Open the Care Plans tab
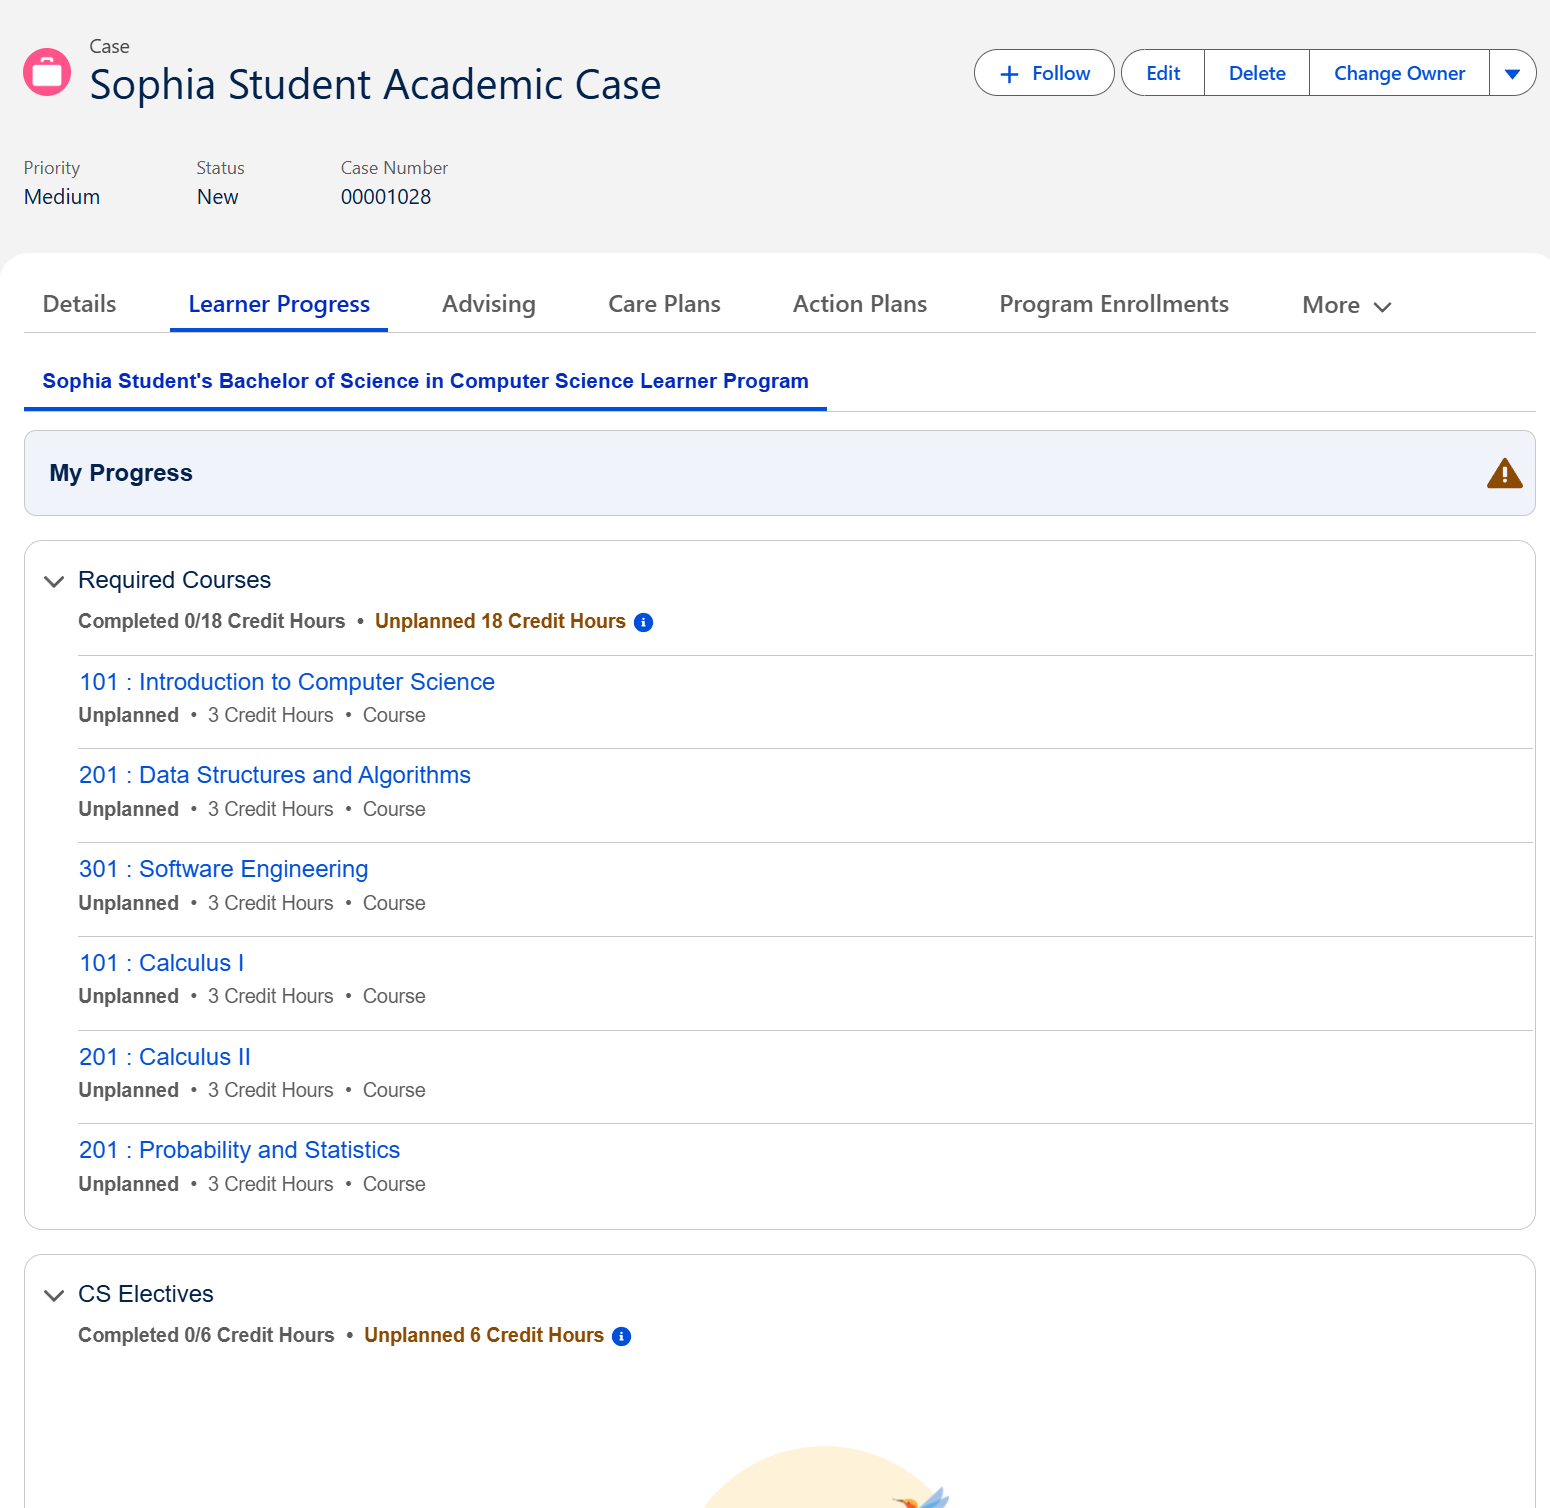 [x=663, y=303]
